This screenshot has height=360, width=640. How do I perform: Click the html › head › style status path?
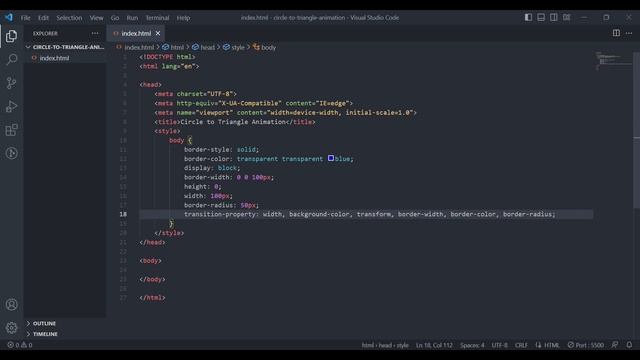(x=385, y=345)
